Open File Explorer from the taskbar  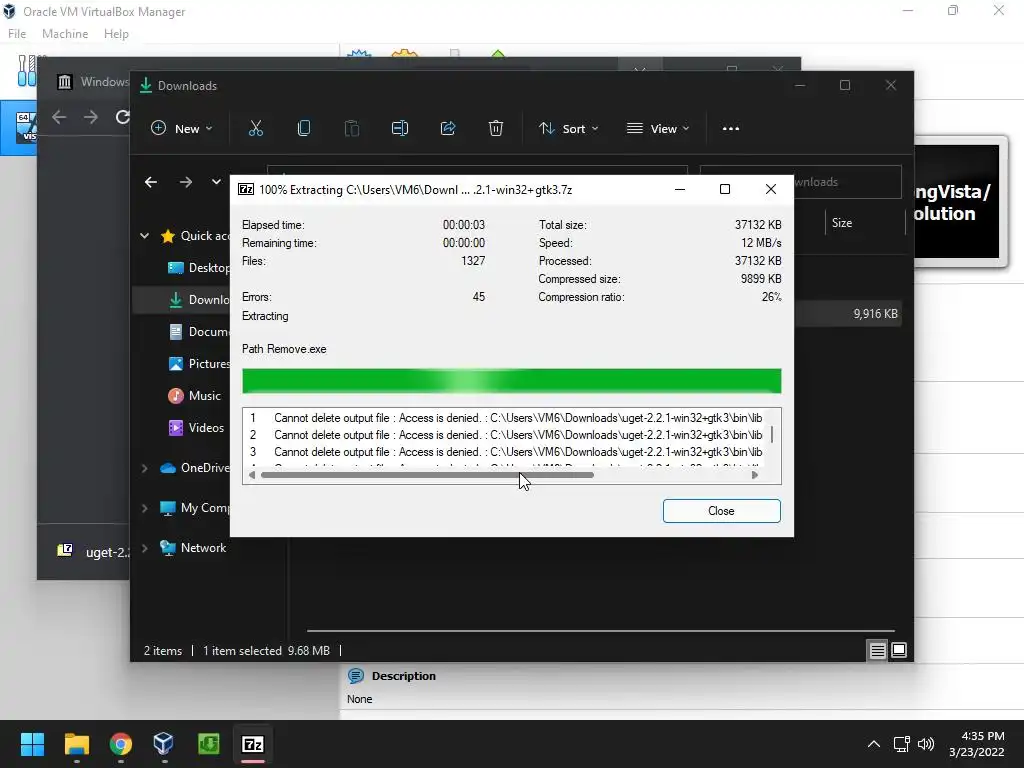coord(76,744)
